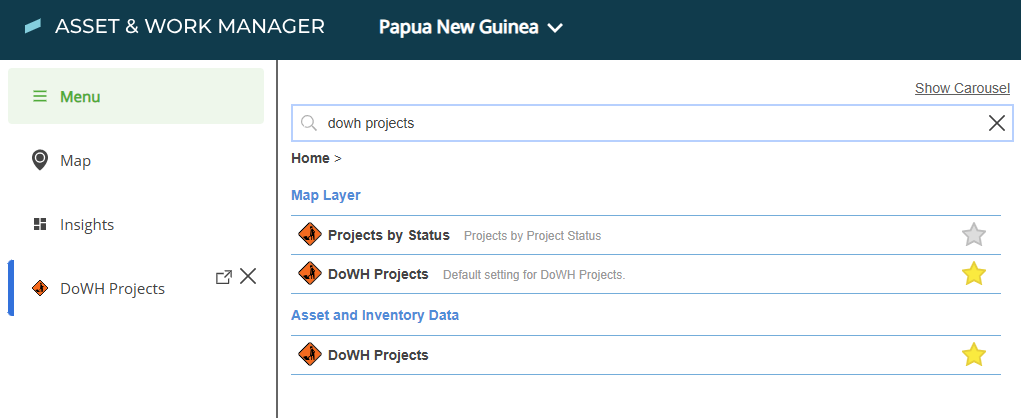1021x418 pixels.
Task: Click the Show Carousel link
Action: [962, 88]
